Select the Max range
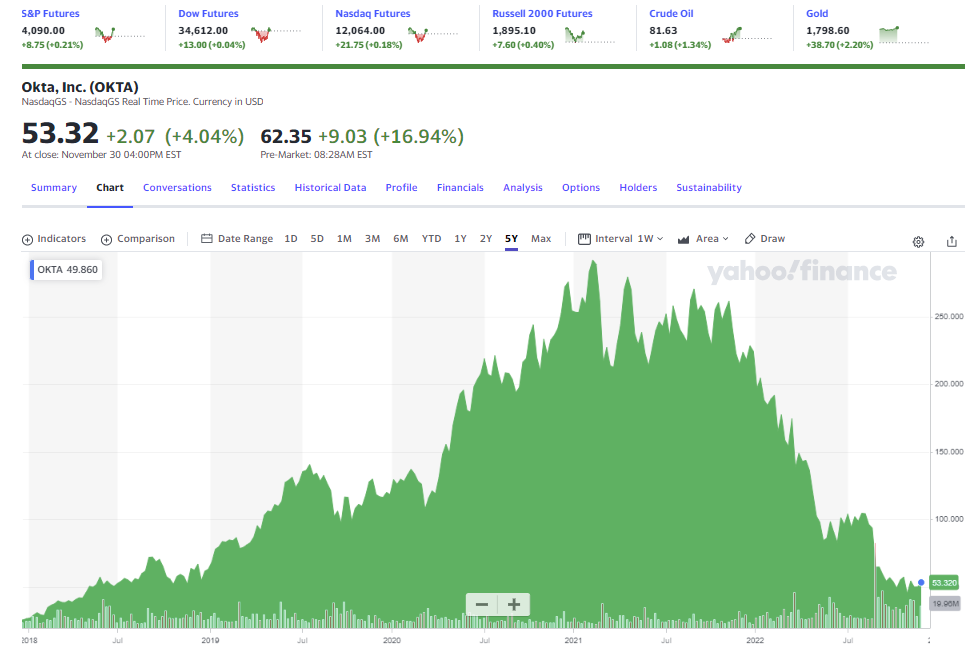This screenshot has height=652, width=965. point(541,239)
